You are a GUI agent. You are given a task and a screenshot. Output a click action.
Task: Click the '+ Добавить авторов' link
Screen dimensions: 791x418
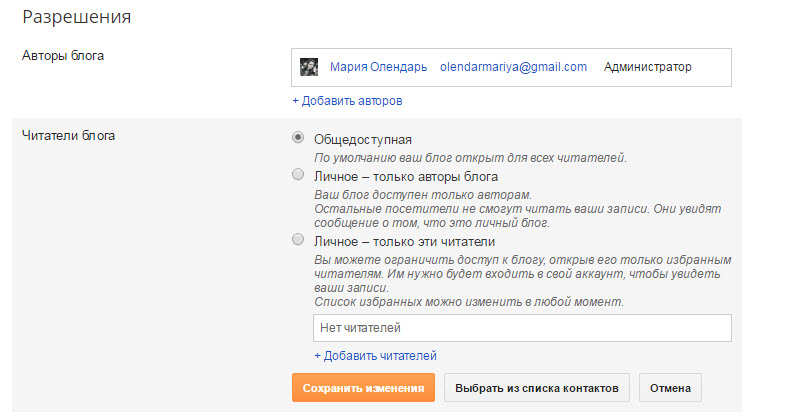click(347, 101)
